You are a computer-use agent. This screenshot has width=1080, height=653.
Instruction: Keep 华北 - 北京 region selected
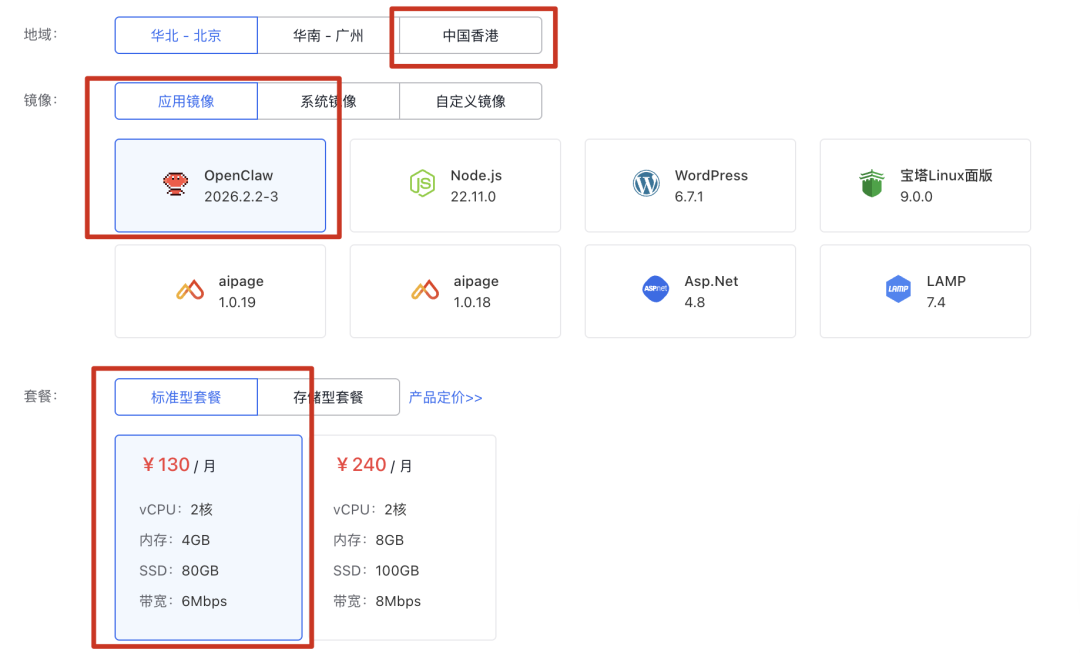(186, 35)
